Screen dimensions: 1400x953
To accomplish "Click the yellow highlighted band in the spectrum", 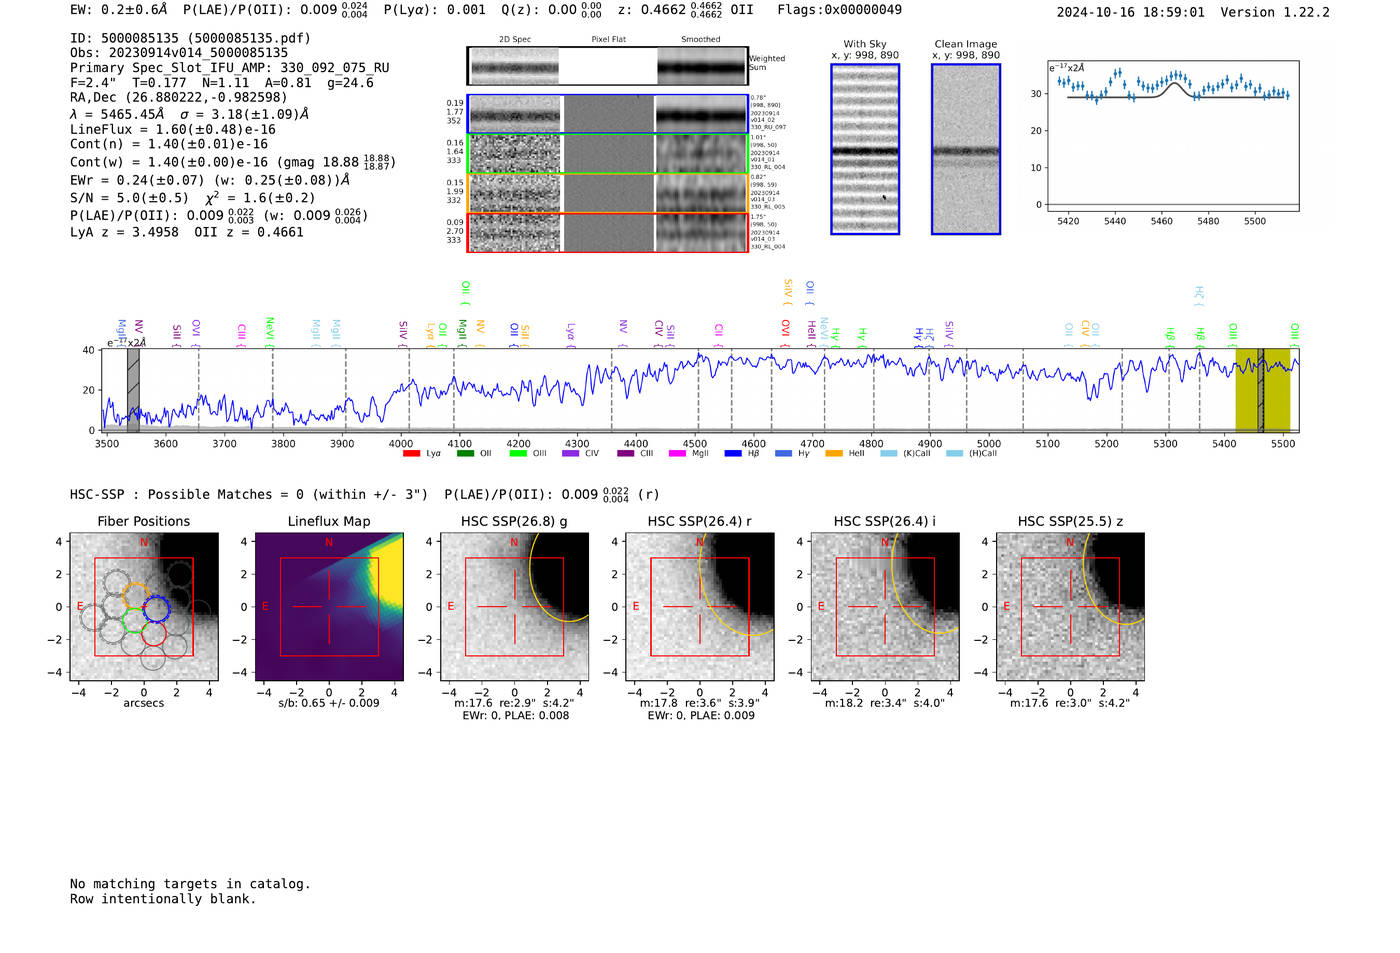I will coord(1263,390).
